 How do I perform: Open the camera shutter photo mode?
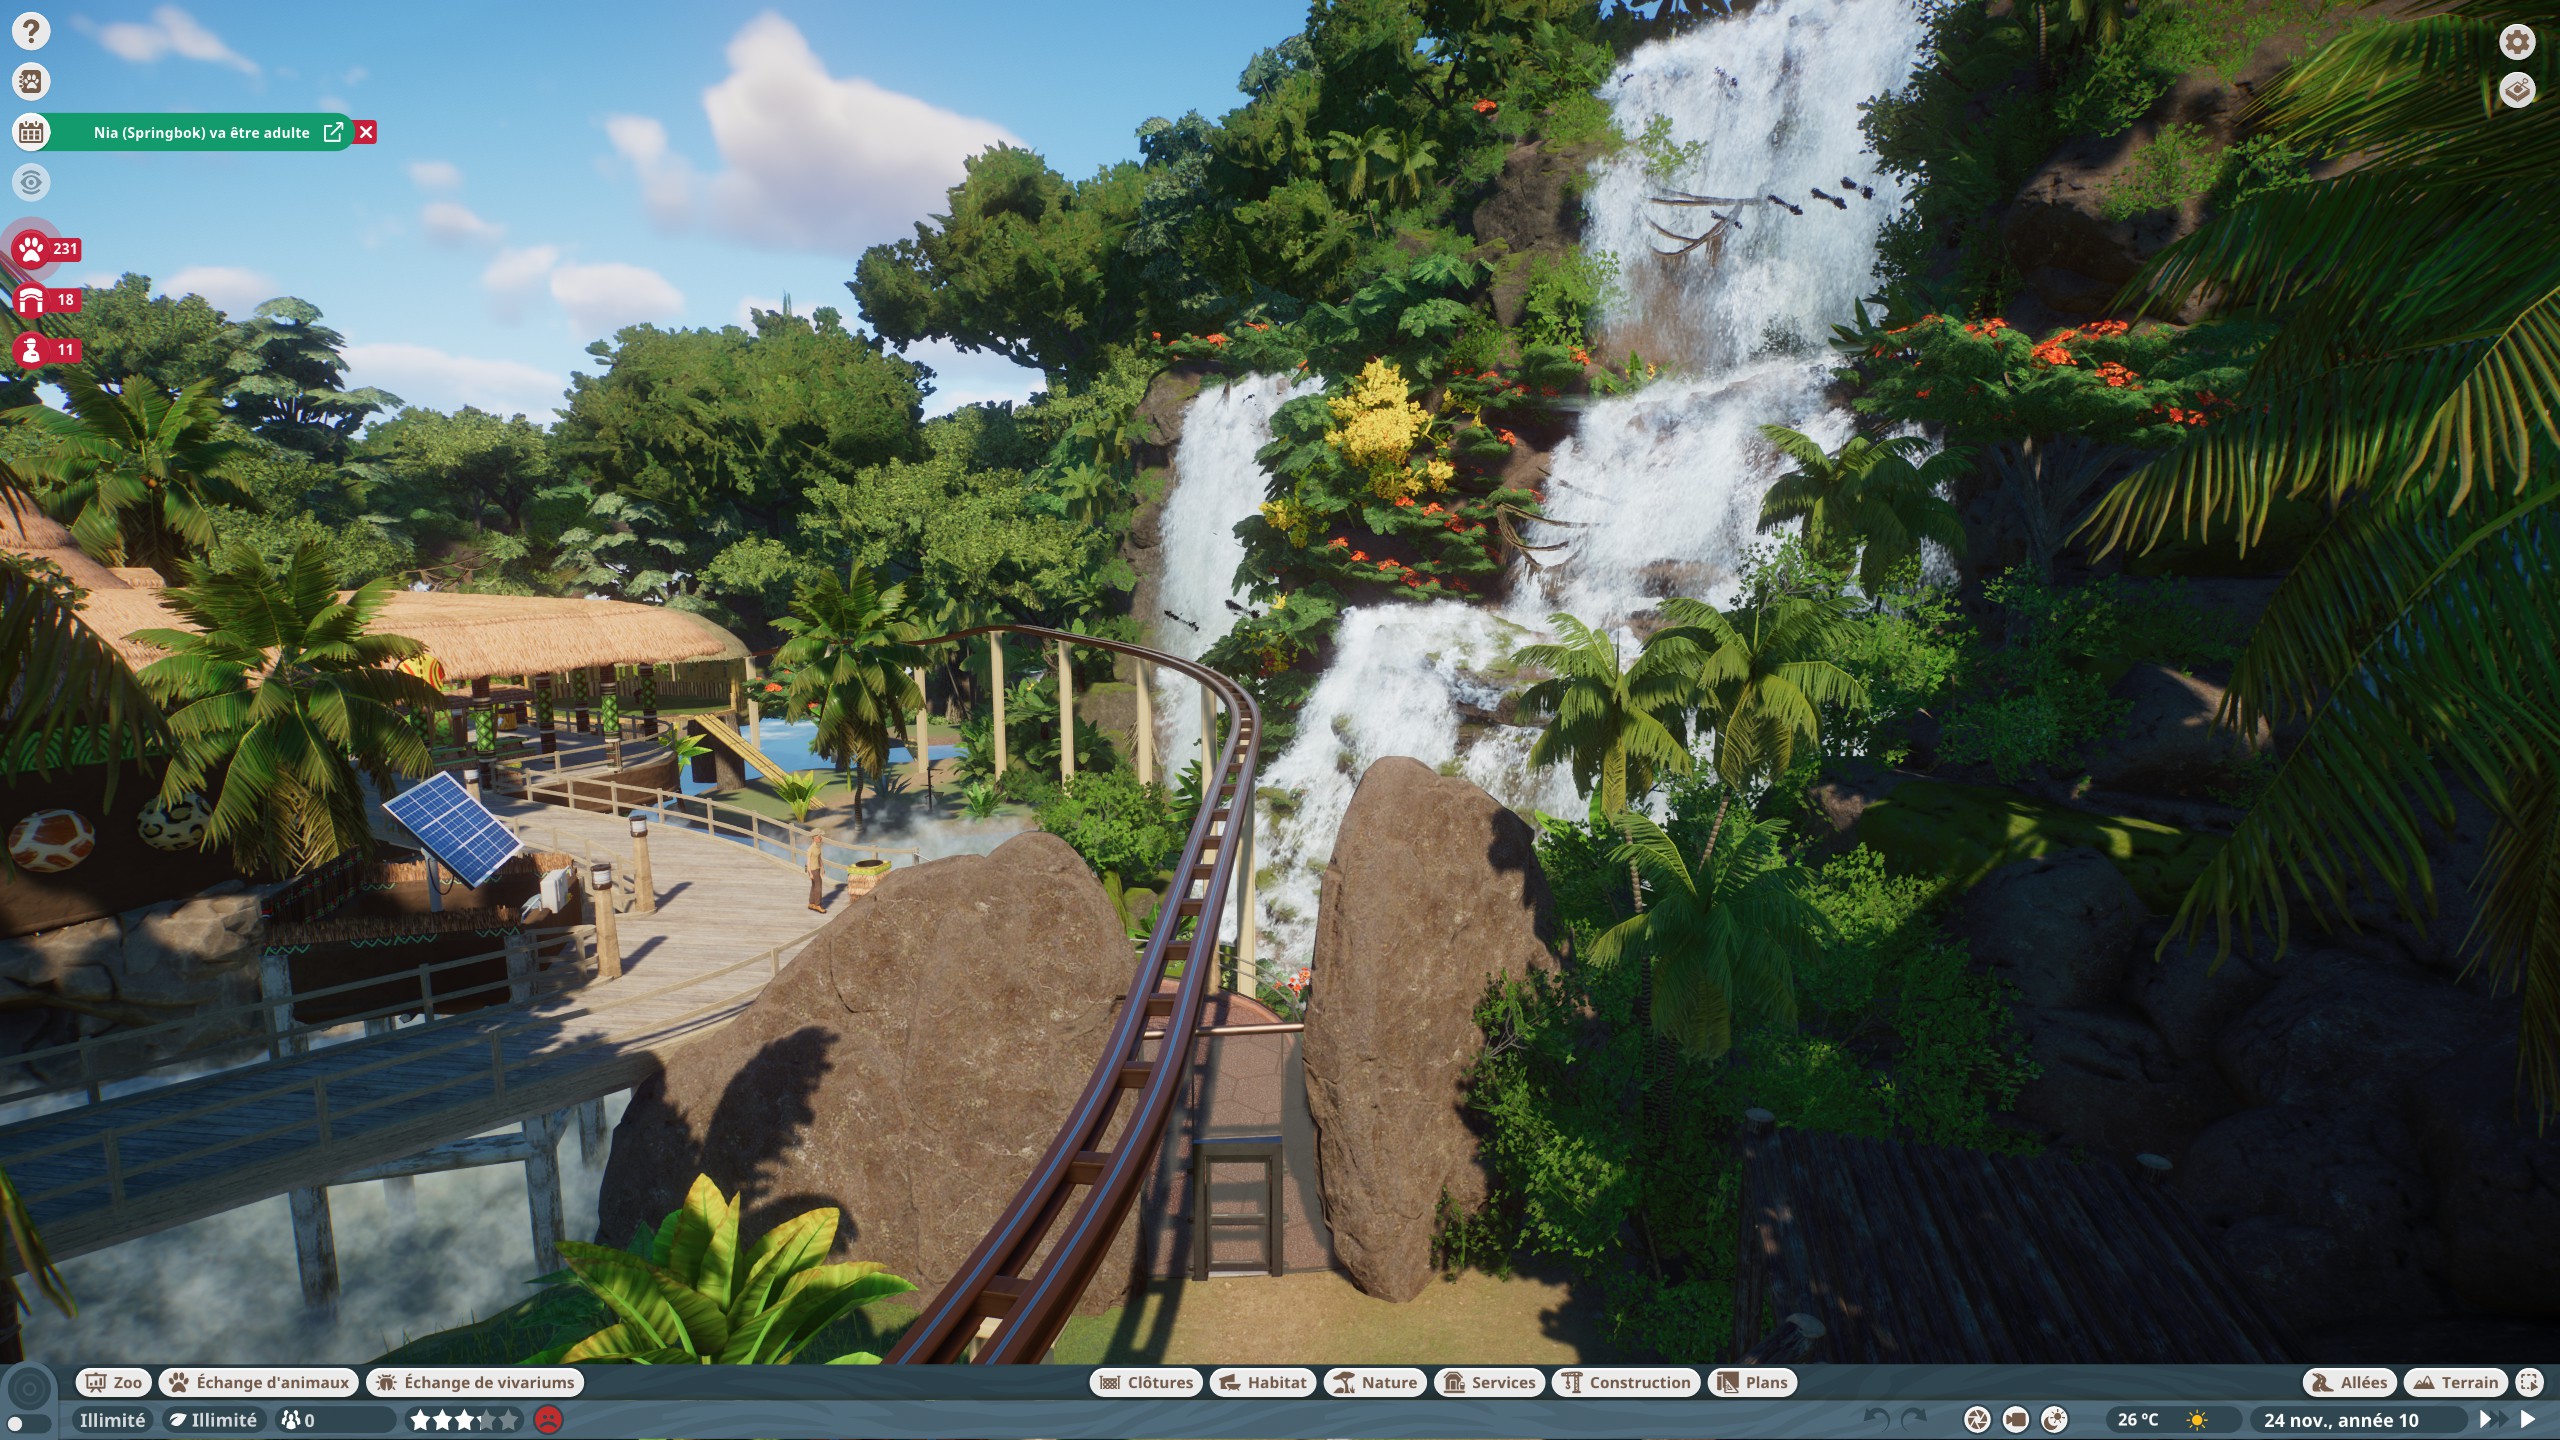coord(1977,1419)
